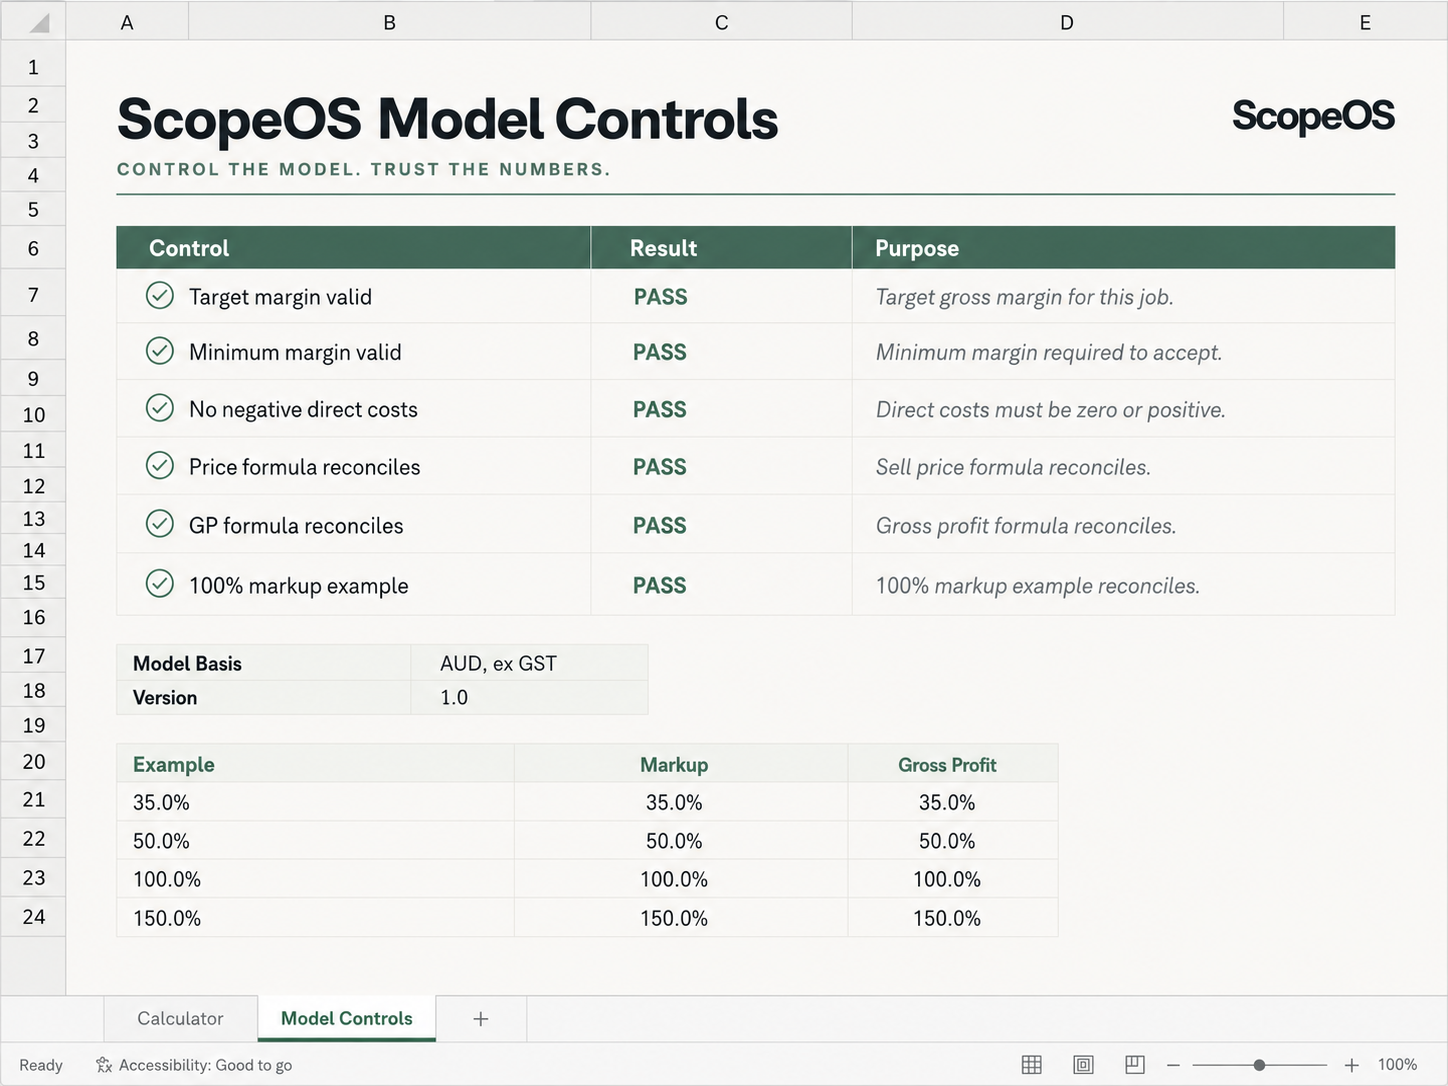Click check icon beside Price formula reconciles

[160, 466]
